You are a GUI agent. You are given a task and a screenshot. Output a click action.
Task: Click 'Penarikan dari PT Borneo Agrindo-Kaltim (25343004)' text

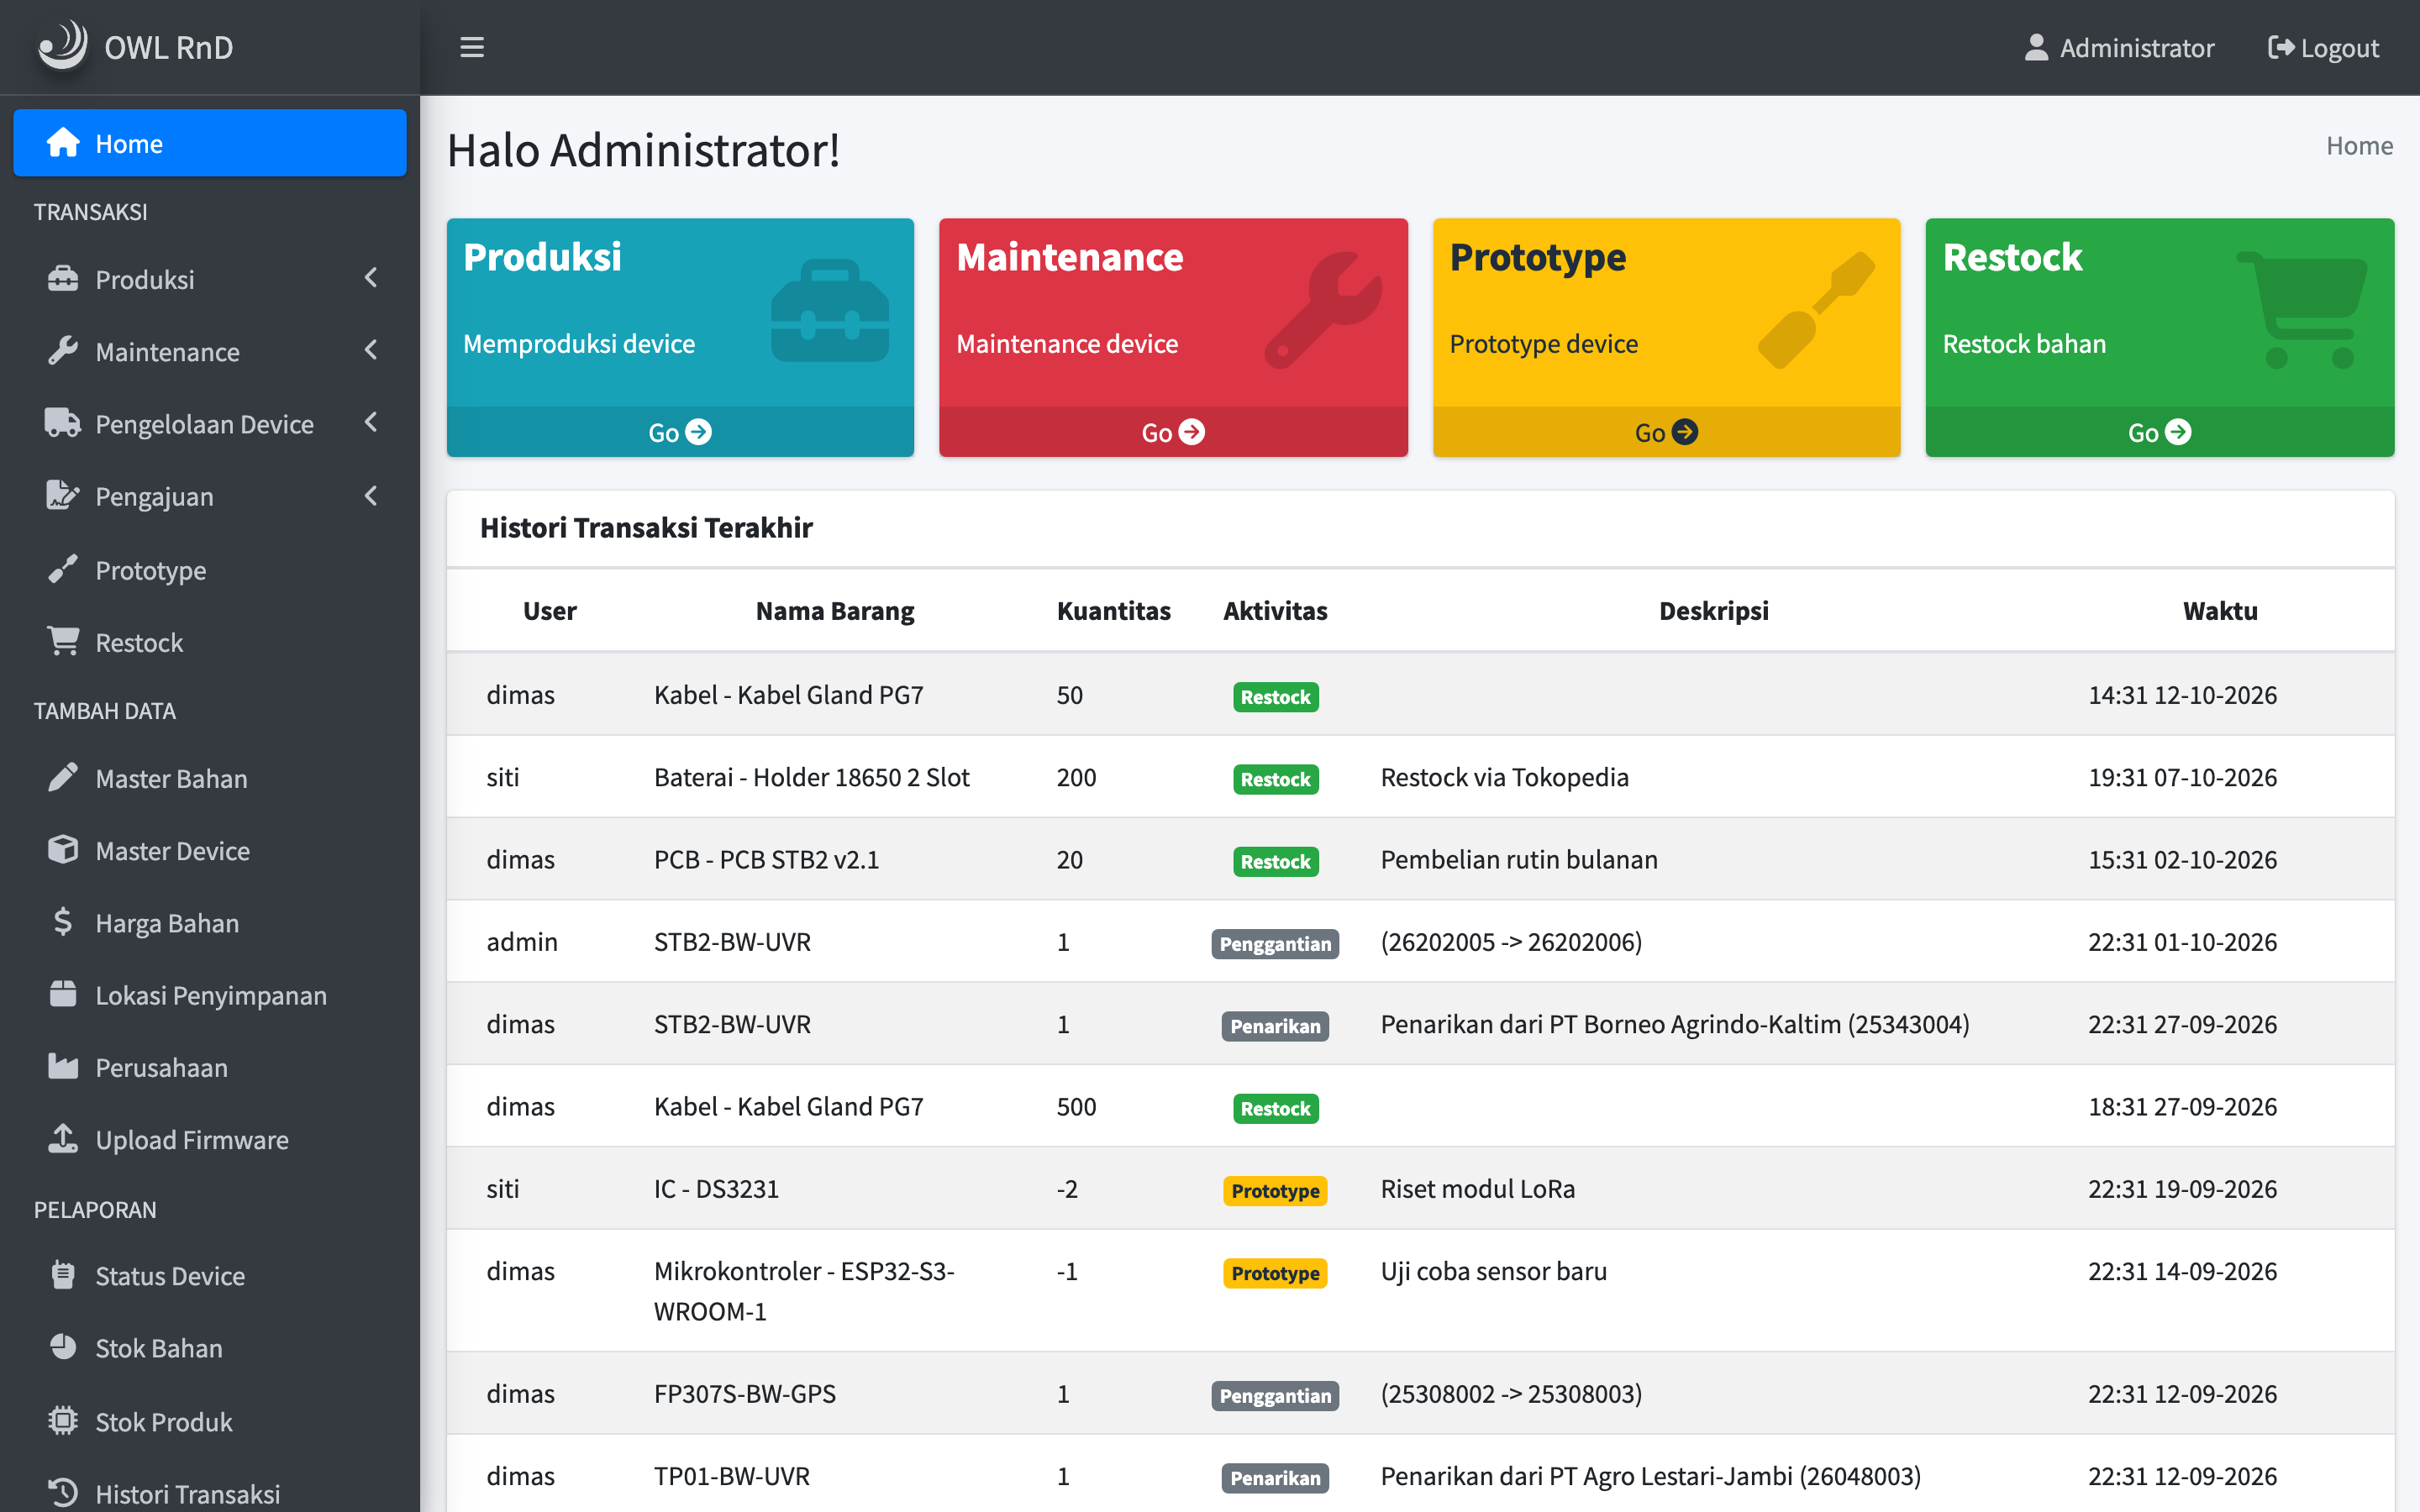point(1675,1024)
